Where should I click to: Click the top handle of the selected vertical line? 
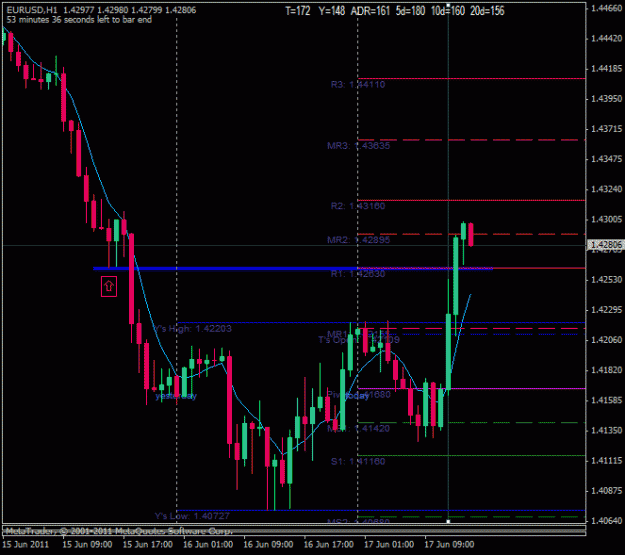pyautogui.click(x=448, y=6)
